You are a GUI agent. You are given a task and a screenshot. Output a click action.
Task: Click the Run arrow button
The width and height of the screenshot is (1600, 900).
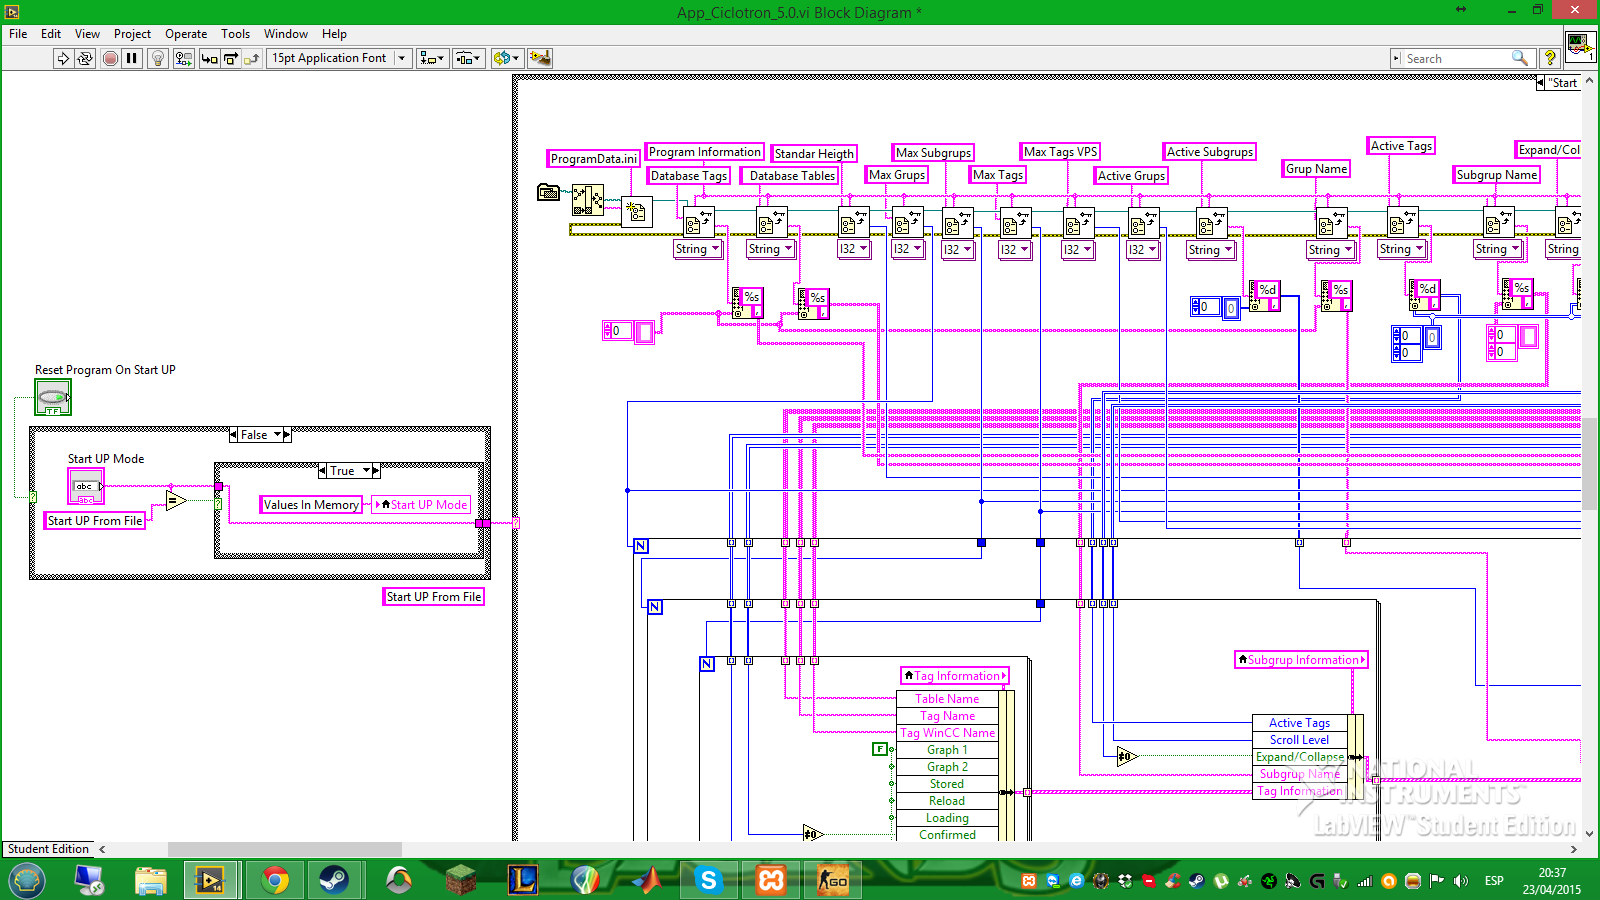pos(63,58)
